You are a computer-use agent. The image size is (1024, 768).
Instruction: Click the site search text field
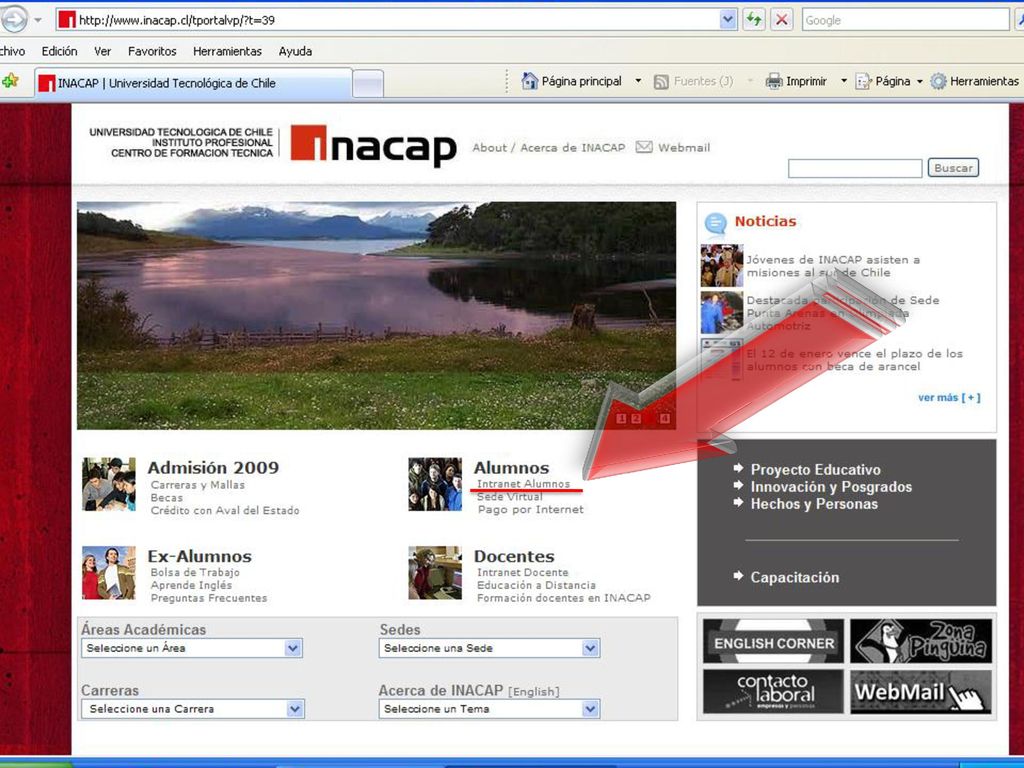pos(855,168)
